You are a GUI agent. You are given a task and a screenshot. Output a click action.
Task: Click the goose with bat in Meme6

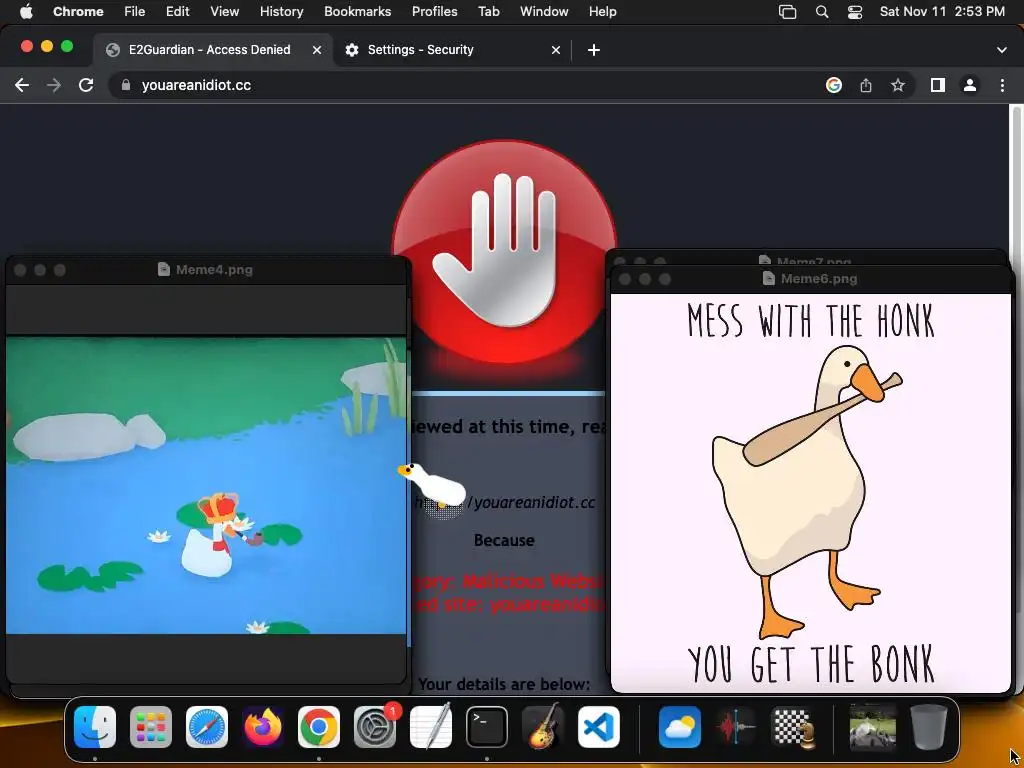[808, 491]
